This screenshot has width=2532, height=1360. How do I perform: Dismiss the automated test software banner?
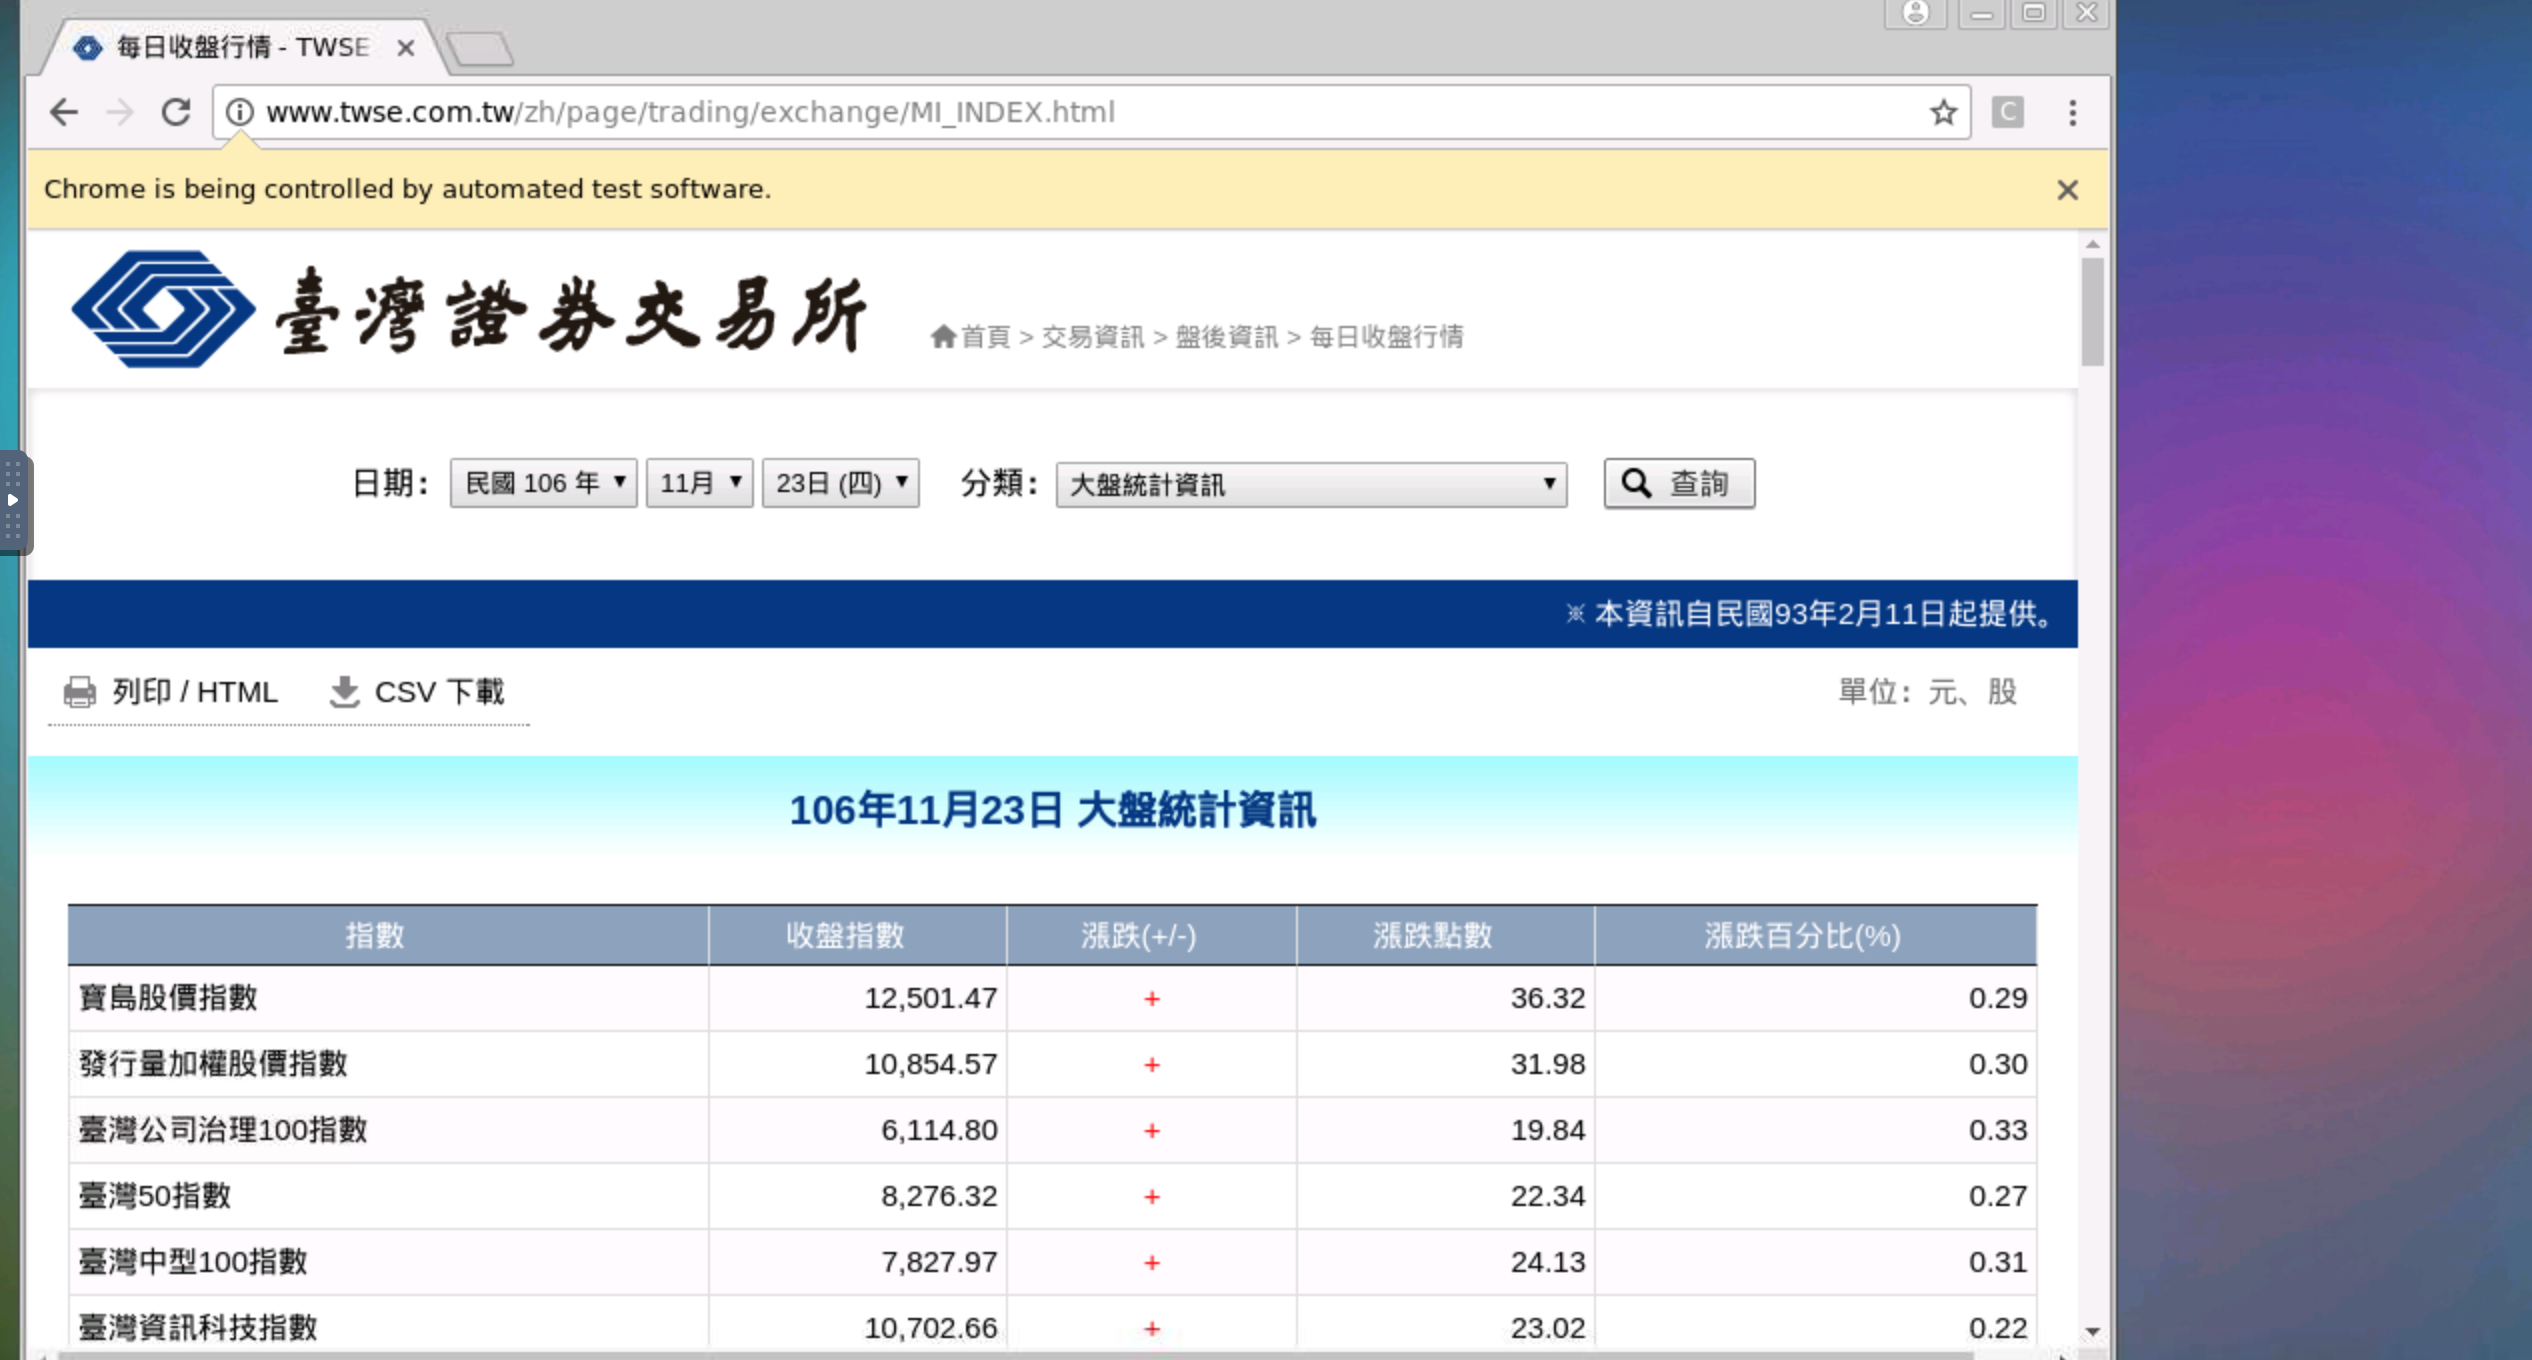pyautogui.click(x=2067, y=190)
